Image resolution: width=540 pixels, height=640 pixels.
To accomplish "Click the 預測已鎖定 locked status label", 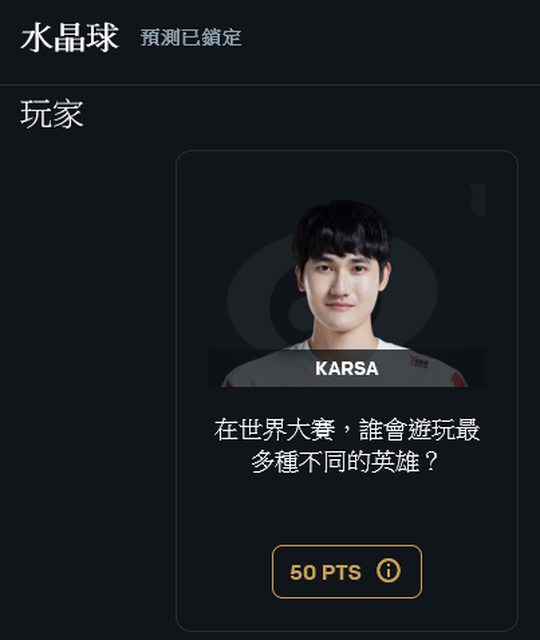I will point(191,38).
